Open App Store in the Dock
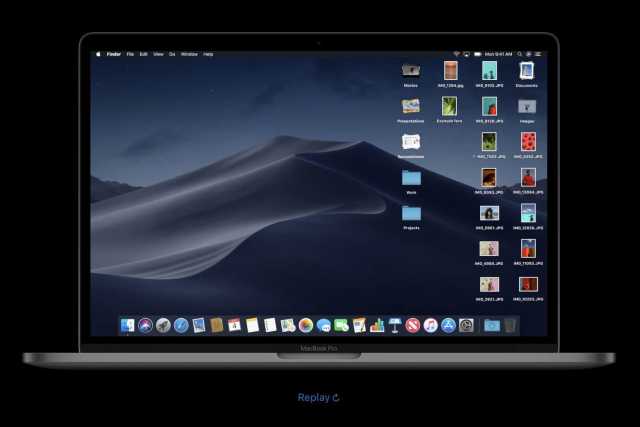This screenshot has width=640, height=427. (448, 325)
